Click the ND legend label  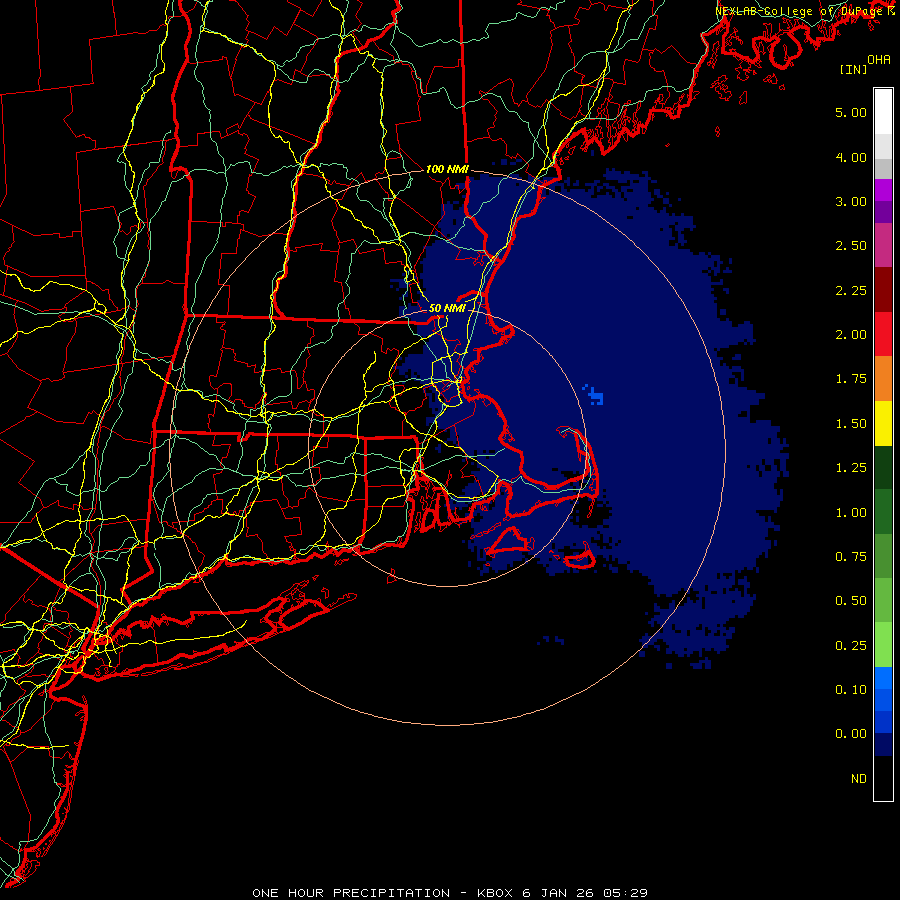859,779
